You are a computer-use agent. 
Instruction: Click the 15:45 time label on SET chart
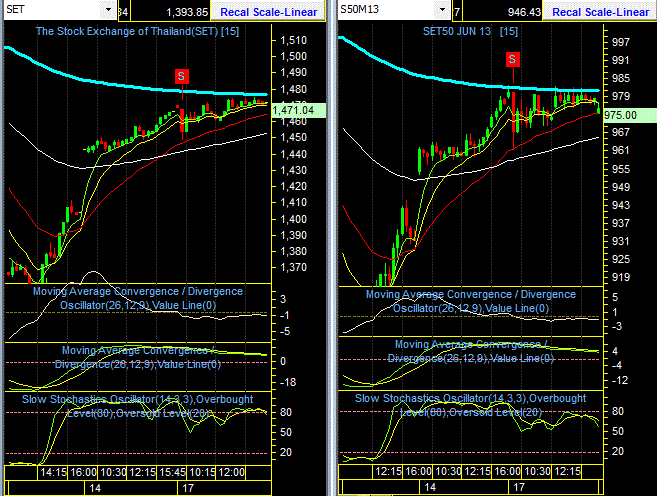coord(172,472)
